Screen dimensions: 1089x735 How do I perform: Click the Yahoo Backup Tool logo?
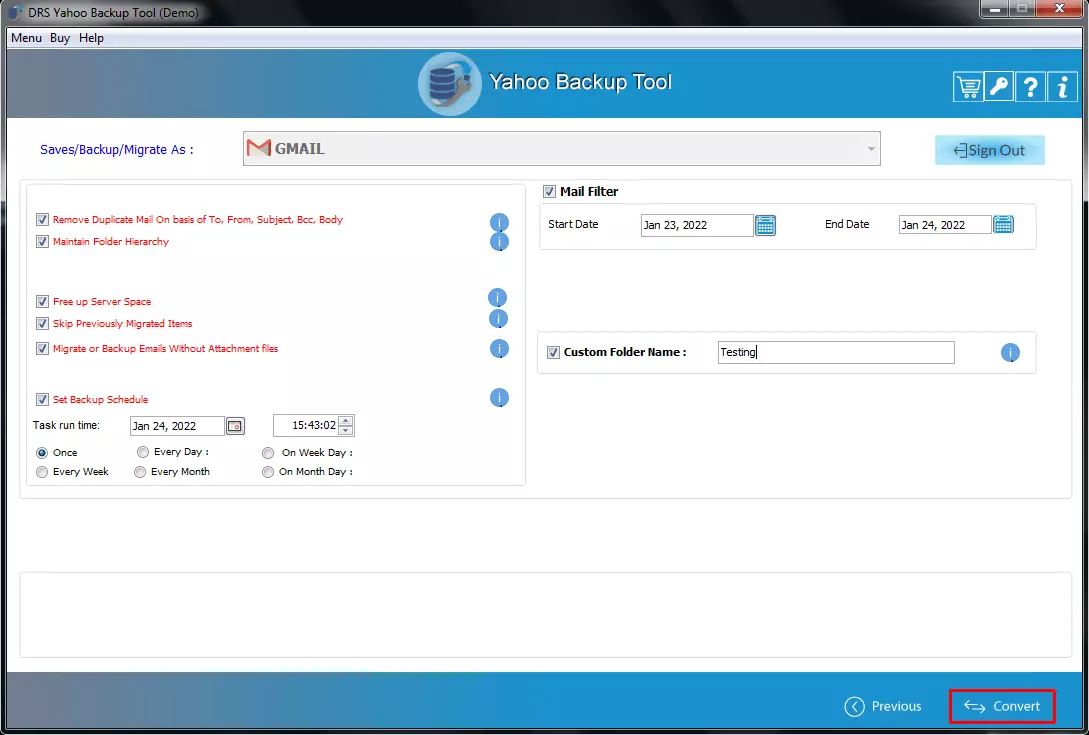(x=449, y=84)
